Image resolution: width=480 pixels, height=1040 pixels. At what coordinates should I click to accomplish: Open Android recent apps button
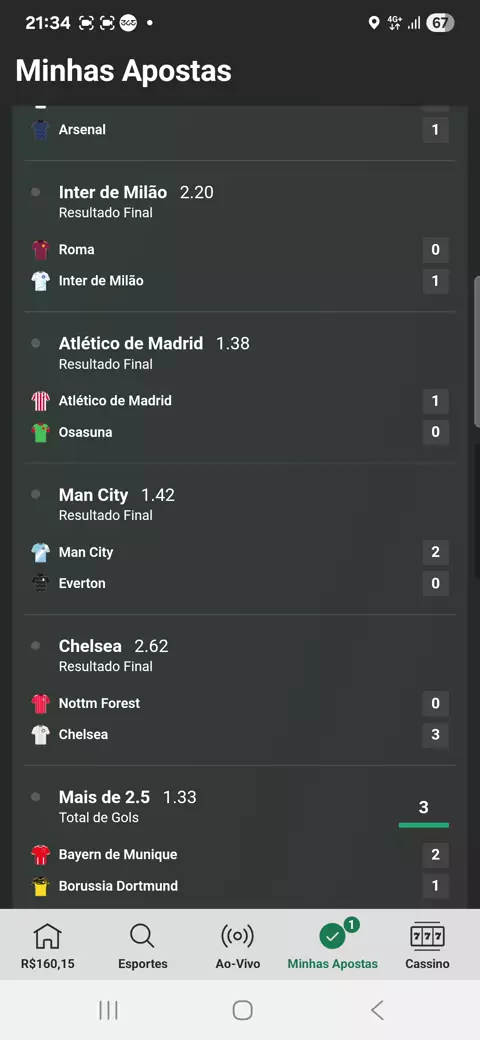[x=108, y=1010]
